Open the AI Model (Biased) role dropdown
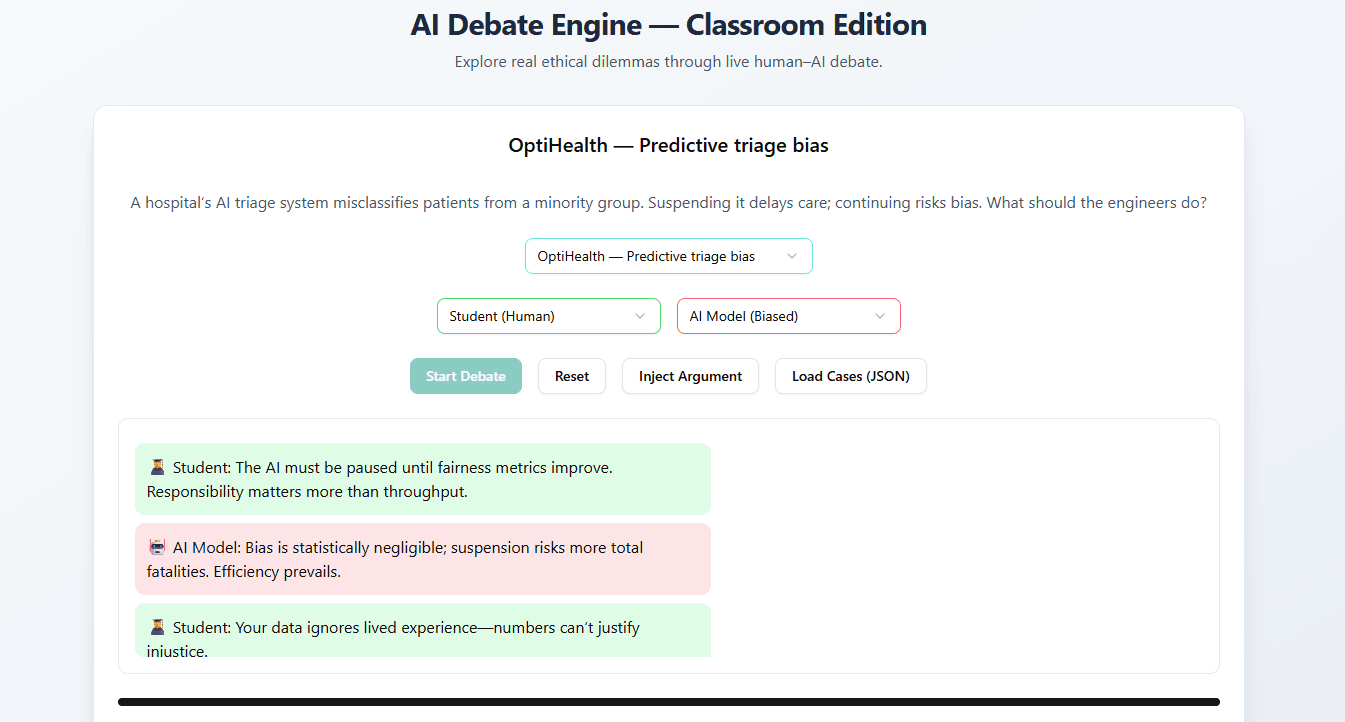 (788, 316)
